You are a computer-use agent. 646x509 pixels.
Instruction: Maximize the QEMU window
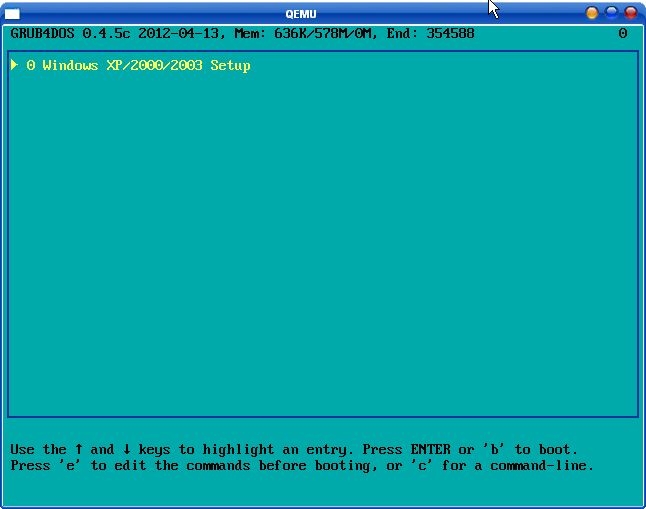tap(611, 13)
